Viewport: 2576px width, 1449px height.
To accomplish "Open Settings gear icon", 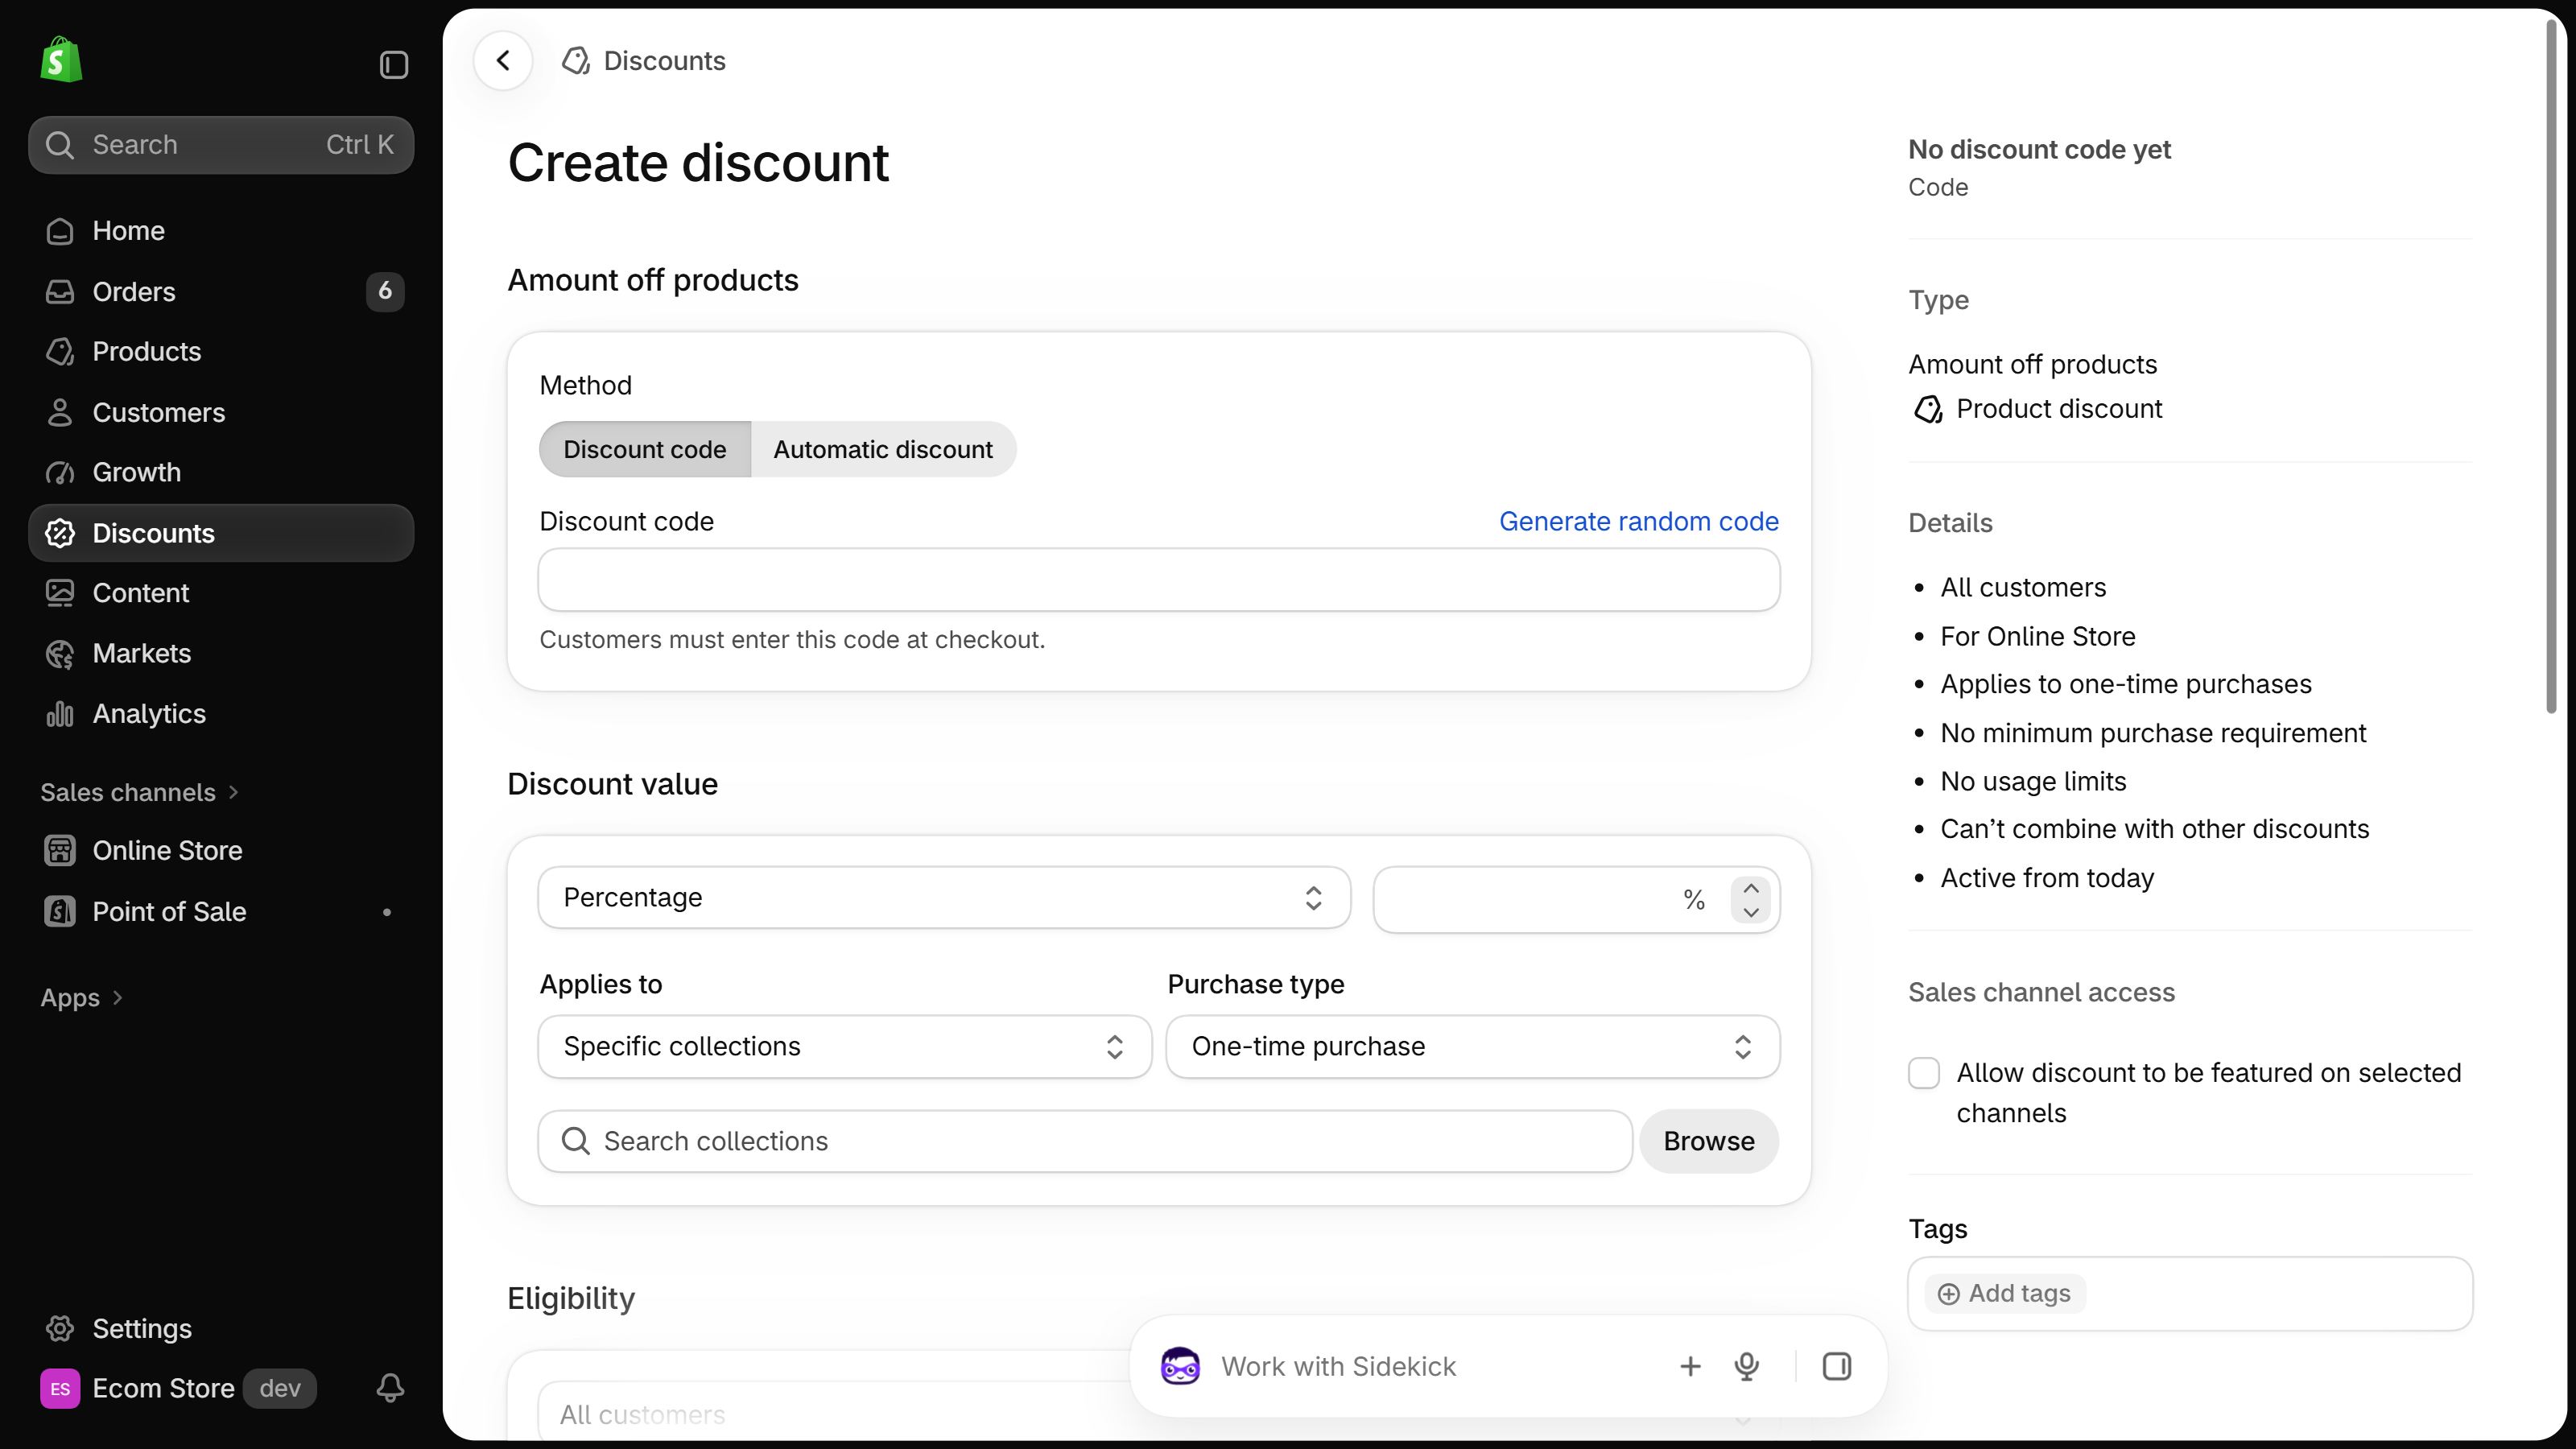I will [x=60, y=1328].
